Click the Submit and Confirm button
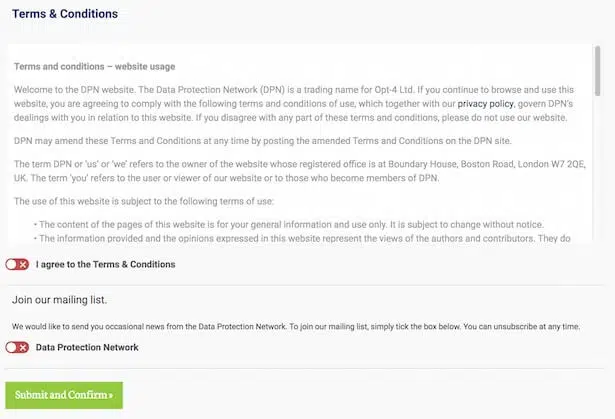The height and width of the screenshot is (419, 615). point(64,395)
